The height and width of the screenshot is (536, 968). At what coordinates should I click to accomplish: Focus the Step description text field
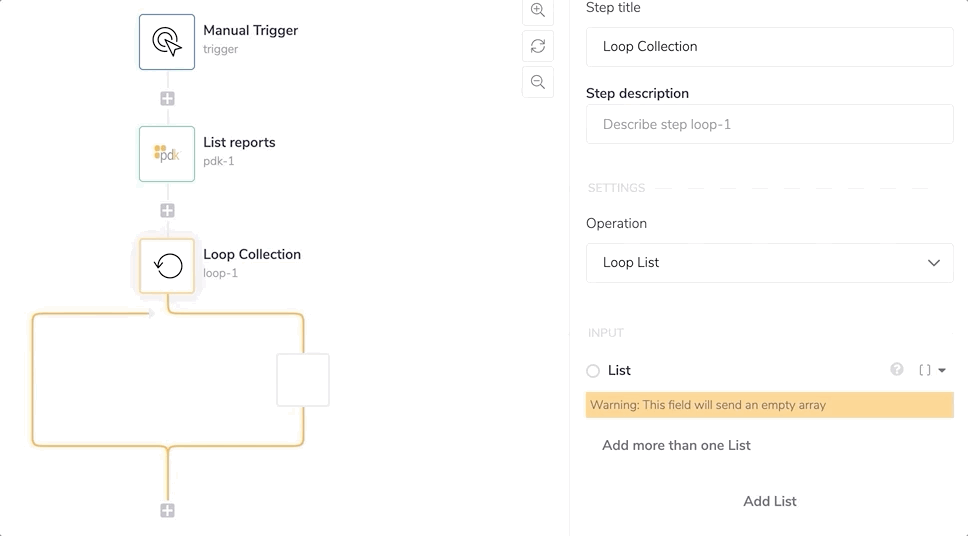769,125
